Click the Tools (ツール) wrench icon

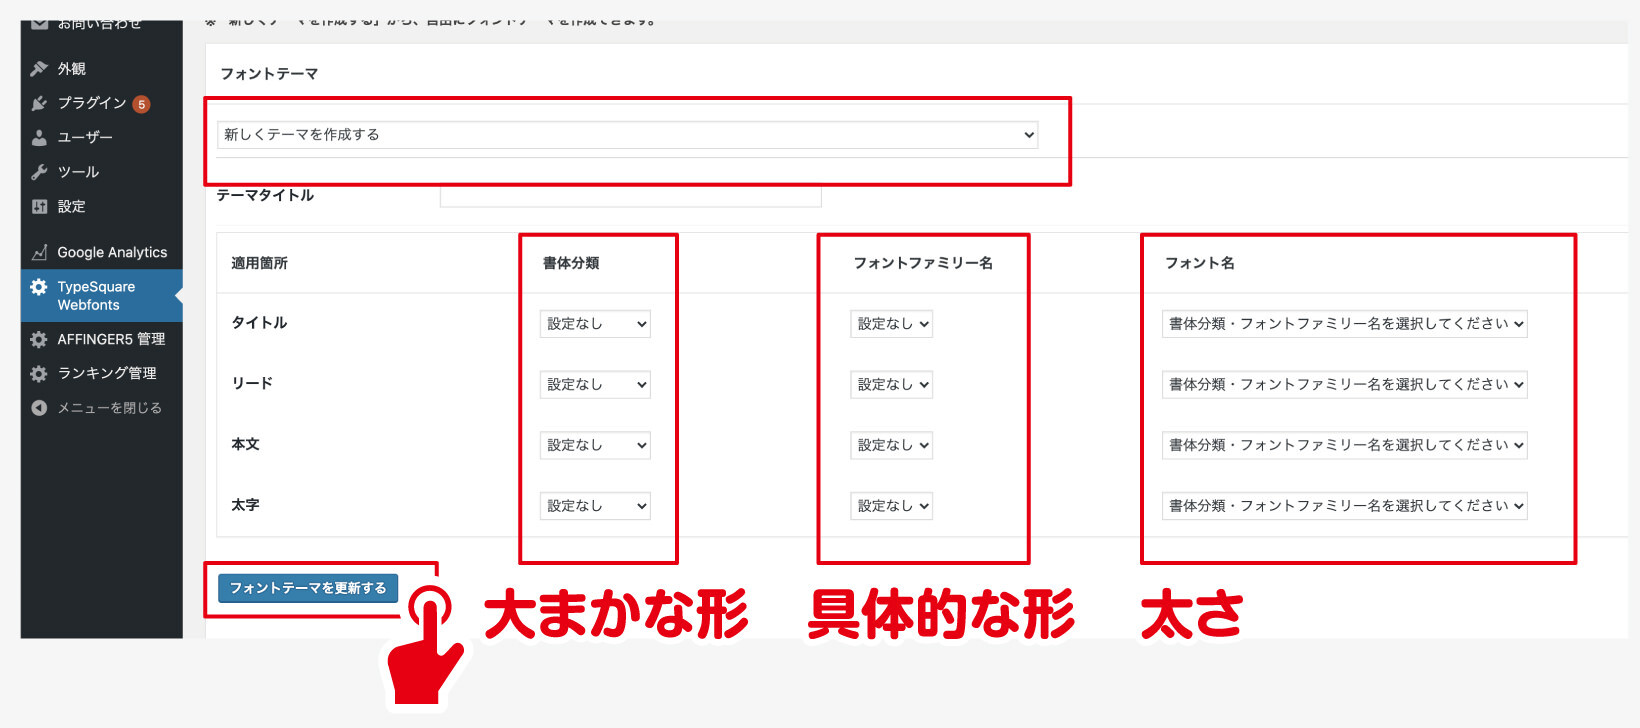[39, 172]
